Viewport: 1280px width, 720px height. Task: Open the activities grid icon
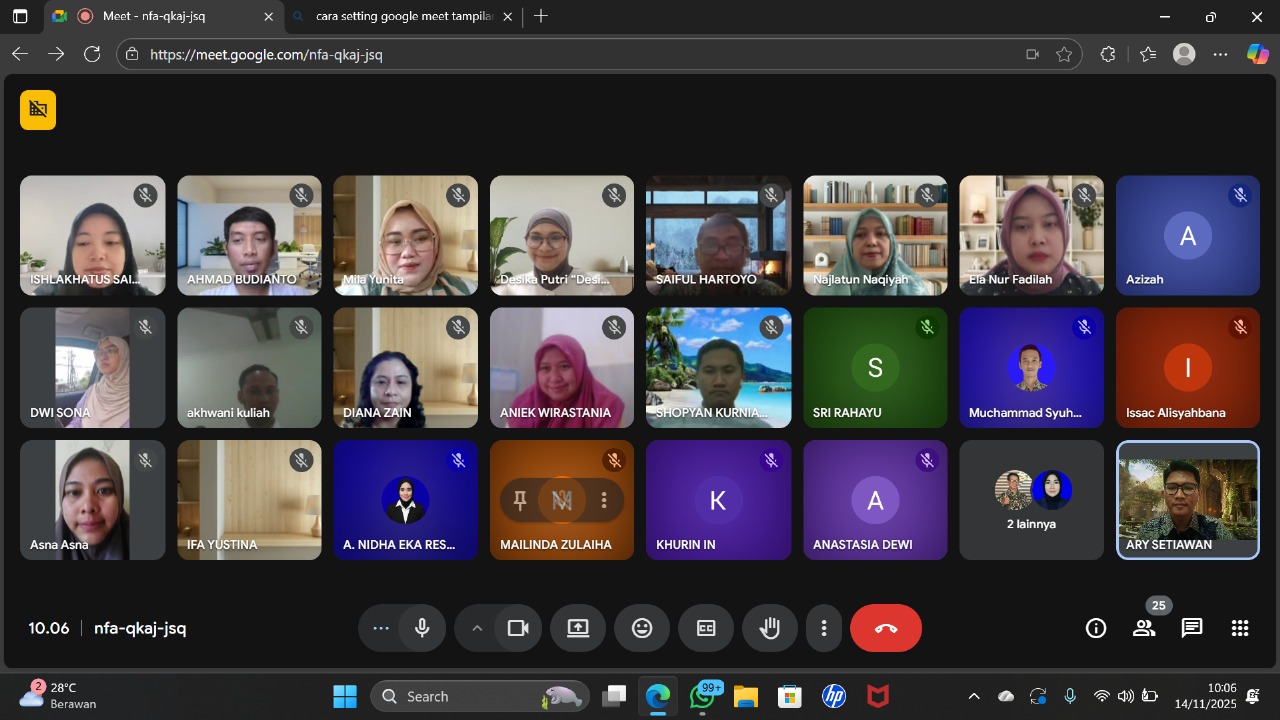(1240, 628)
